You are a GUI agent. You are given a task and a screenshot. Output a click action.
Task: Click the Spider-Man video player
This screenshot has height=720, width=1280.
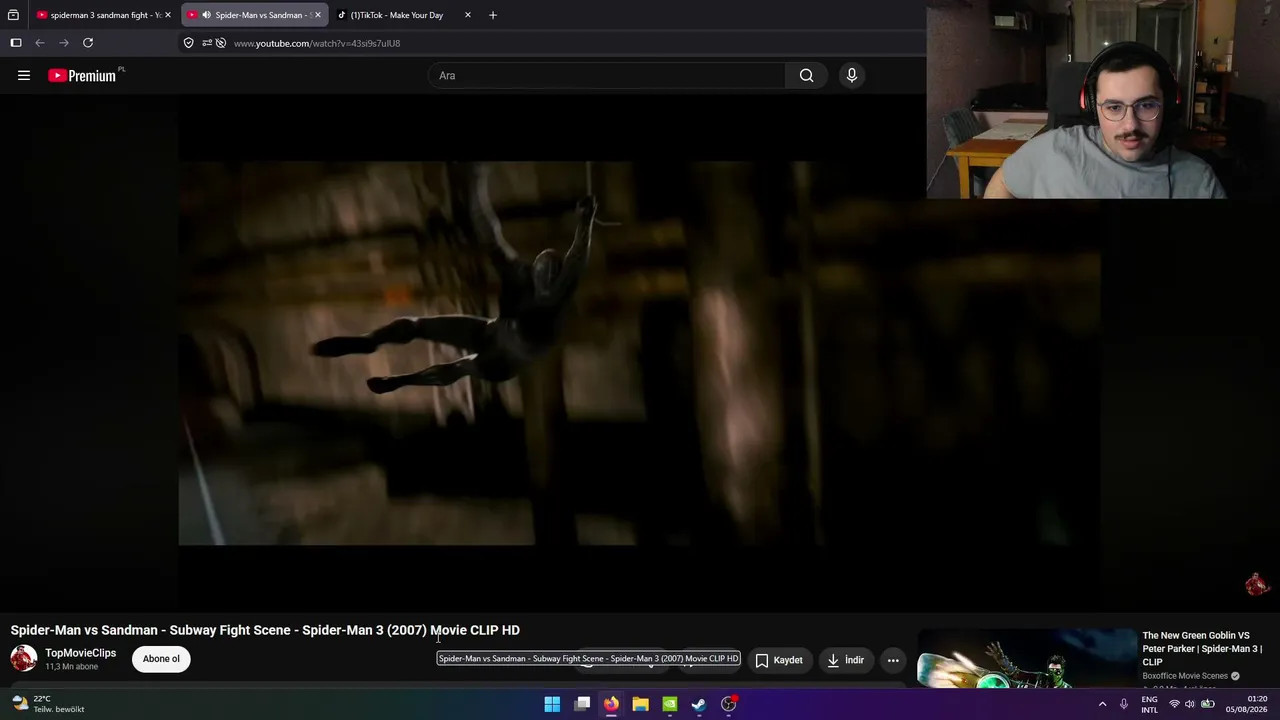coord(640,353)
